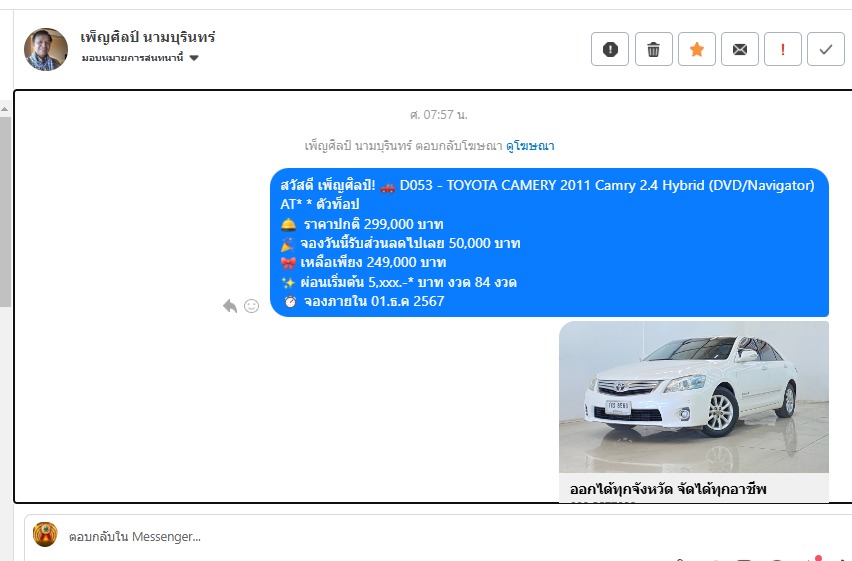Screen dimensions: 852x561
Task: Open the ดูโฆษณา link
Action: click(x=530, y=146)
